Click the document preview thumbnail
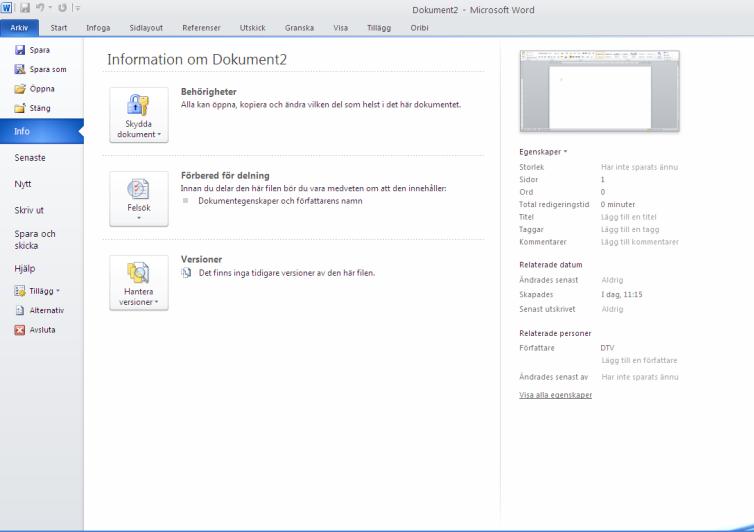This screenshot has width=754, height=532. (600, 91)
